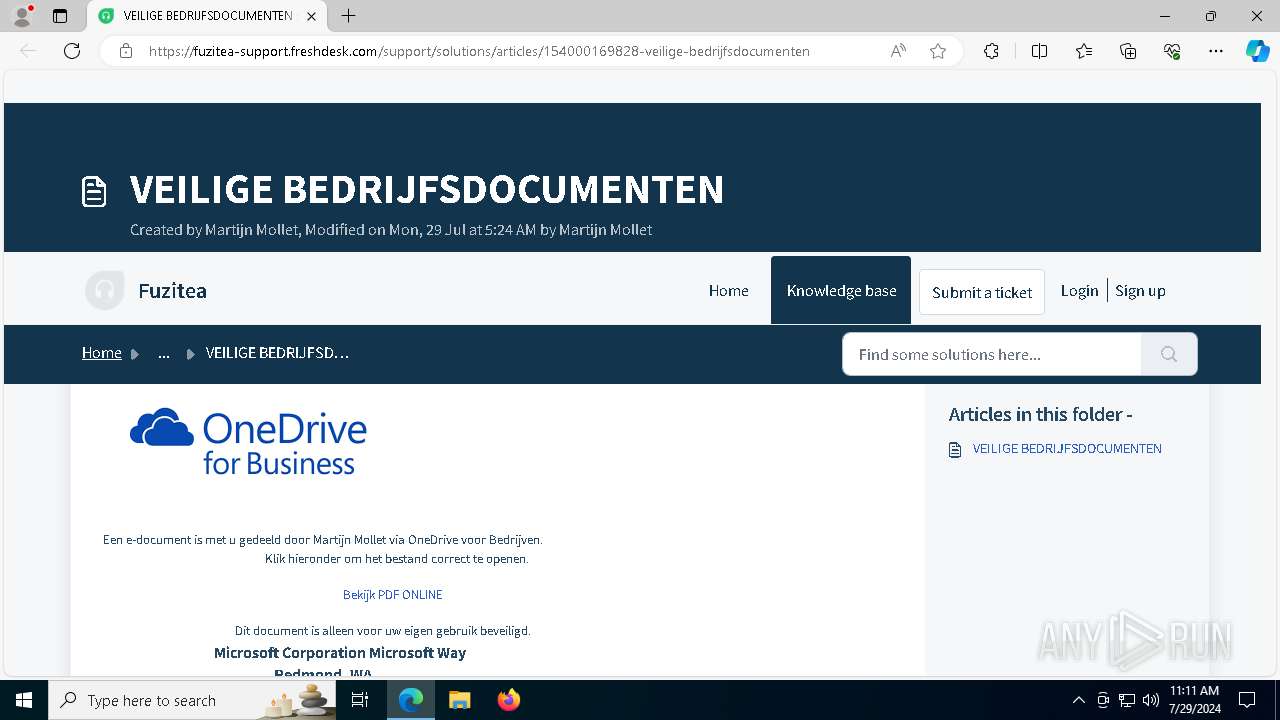Open the Copilot sidebar icon

click(1257, 51)
